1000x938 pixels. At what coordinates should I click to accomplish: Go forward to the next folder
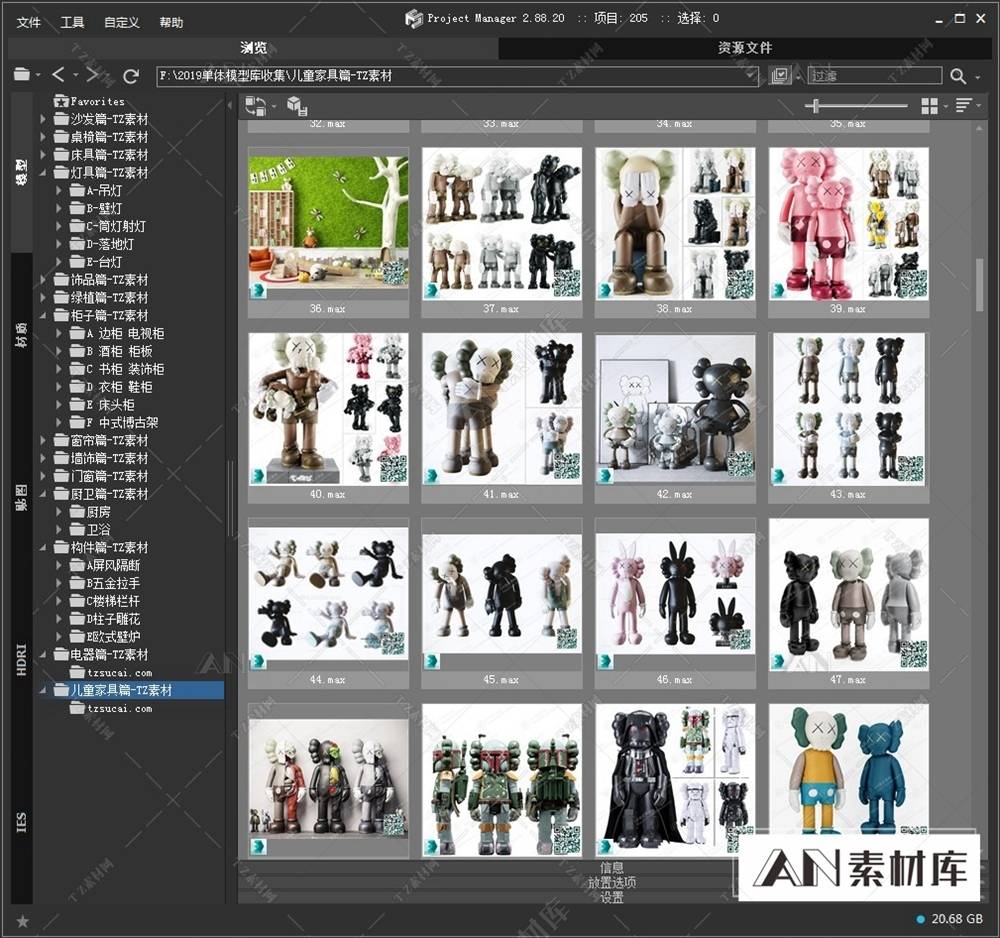pos(92,75)
